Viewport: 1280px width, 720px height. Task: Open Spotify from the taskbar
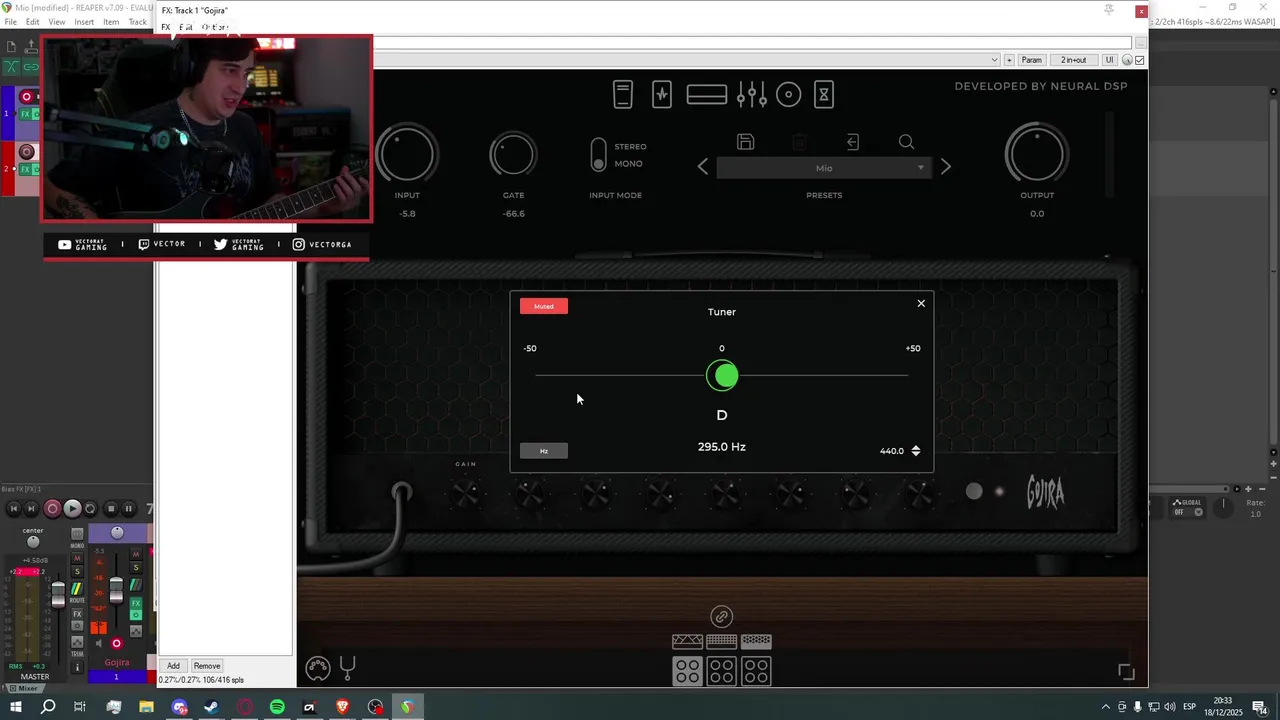277,707
